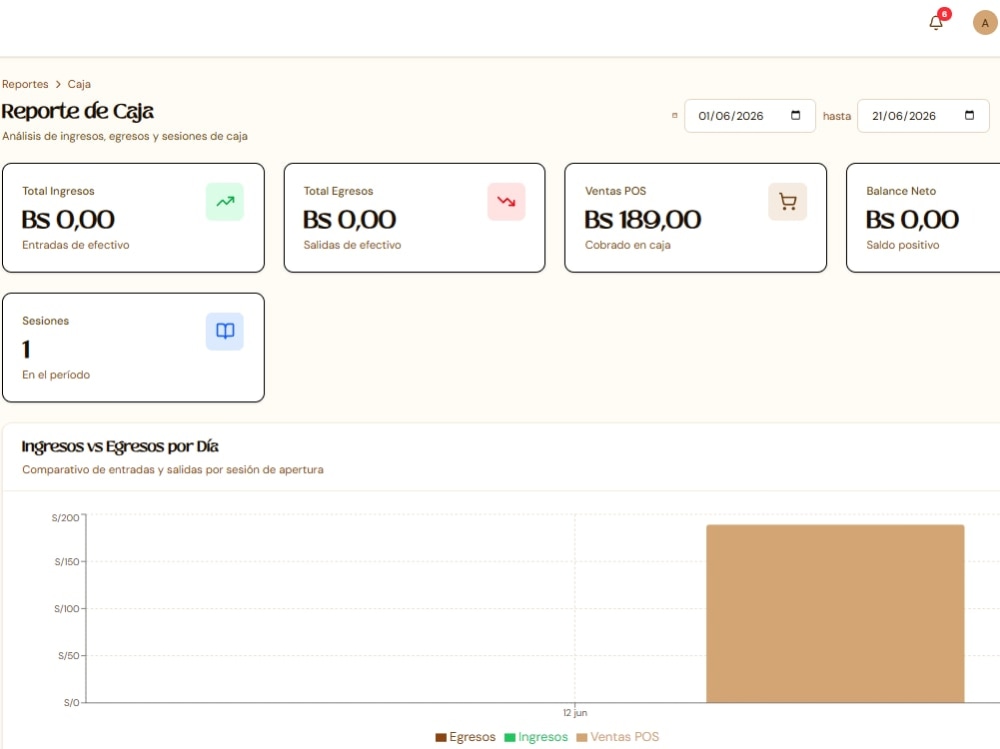Toggle Egresos series in chart legend
This screenshot has width=1000, height=749.
point(465,737)
